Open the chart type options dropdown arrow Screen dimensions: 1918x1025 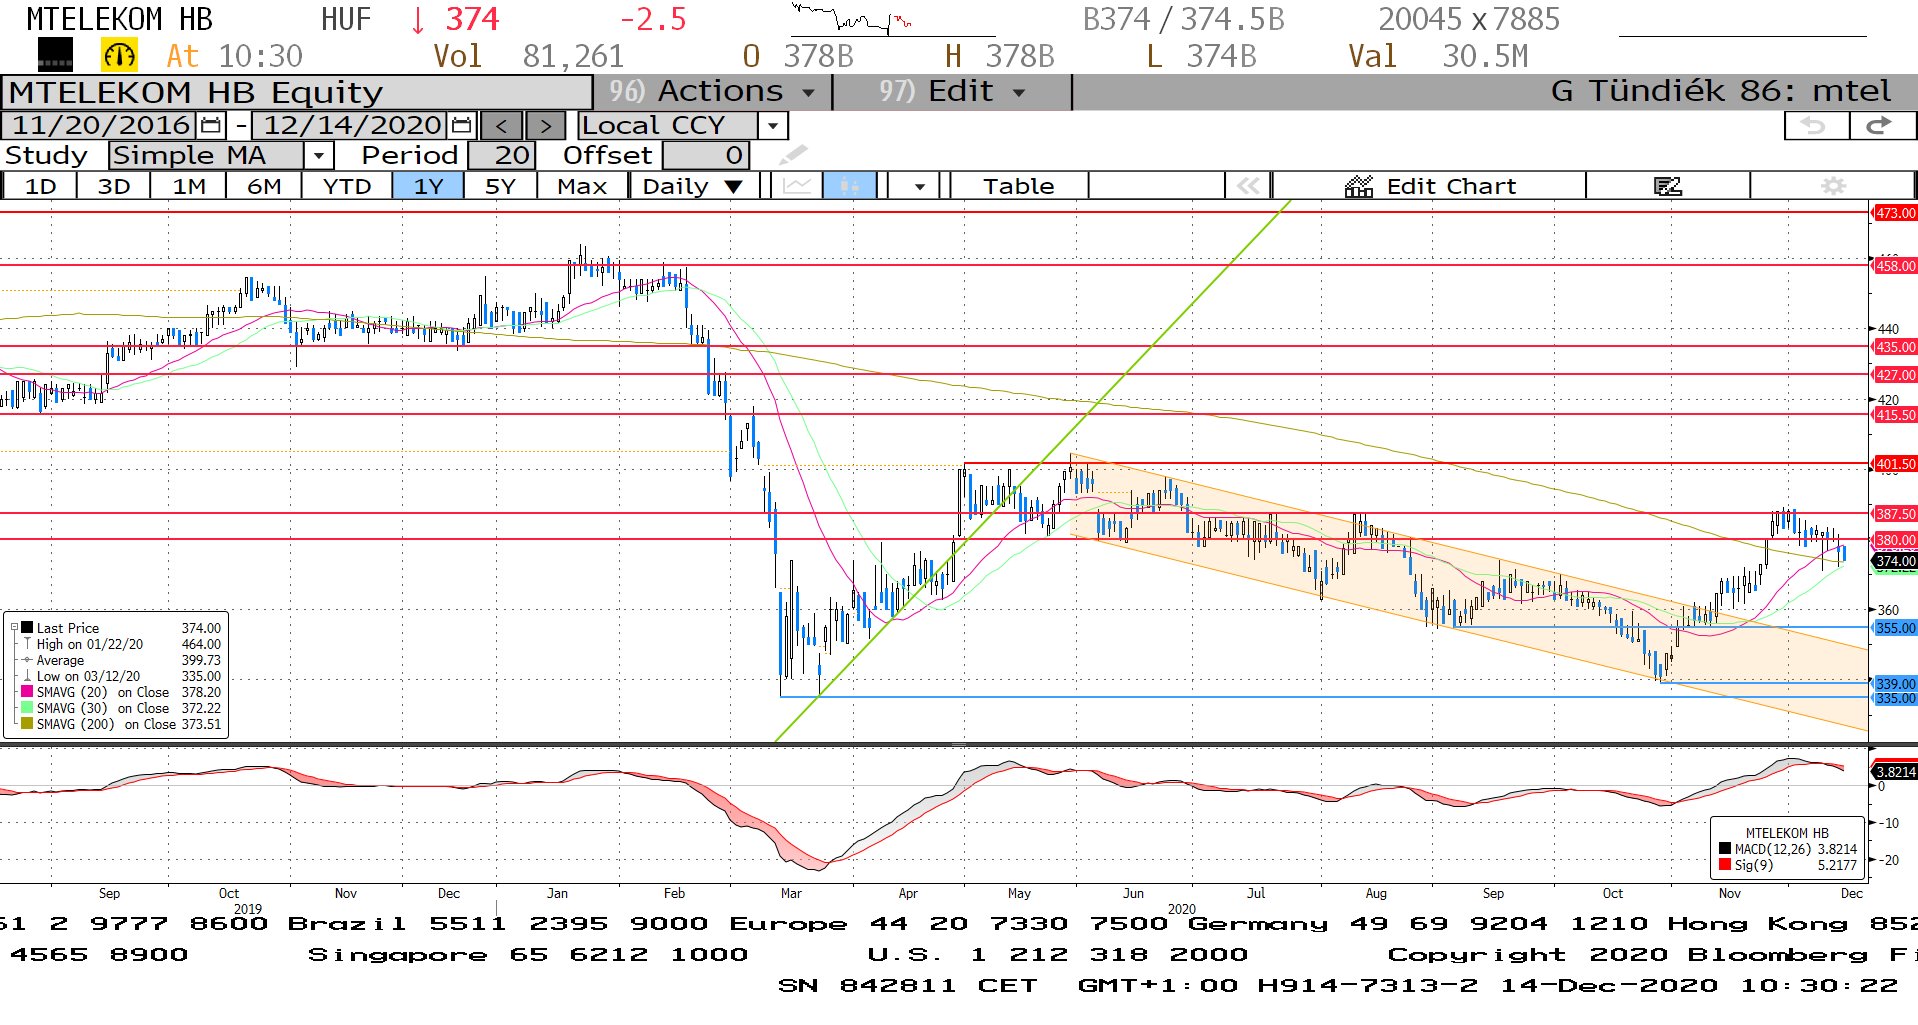click(919, 186)
